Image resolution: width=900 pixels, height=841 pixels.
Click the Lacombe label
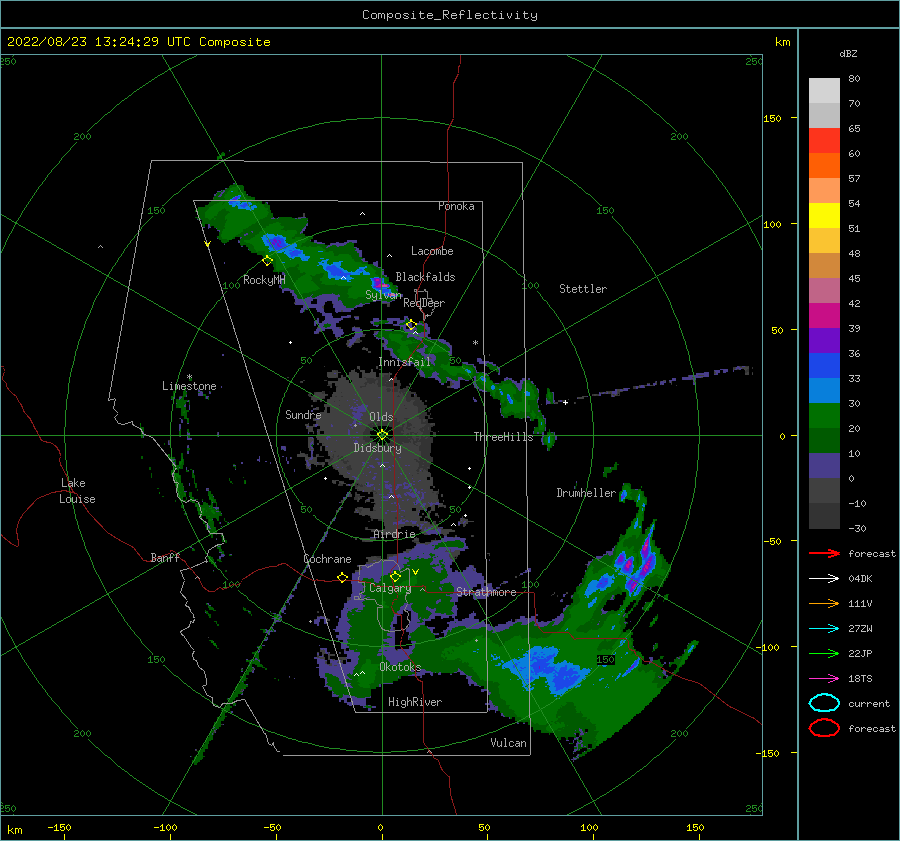coord(432,251)
